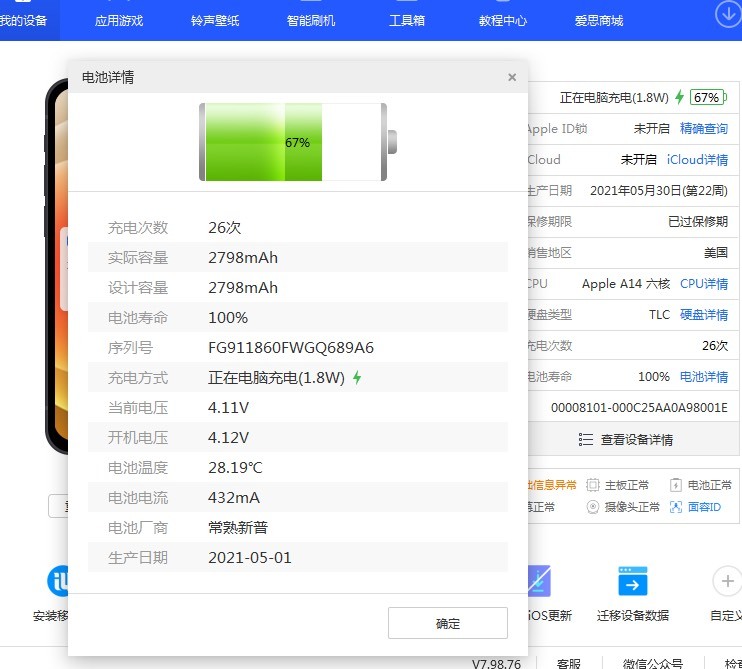This screenshot has height=669, width=742.
Task: Click the 电池电流 value 432mA
Action: tap(234, 498)
